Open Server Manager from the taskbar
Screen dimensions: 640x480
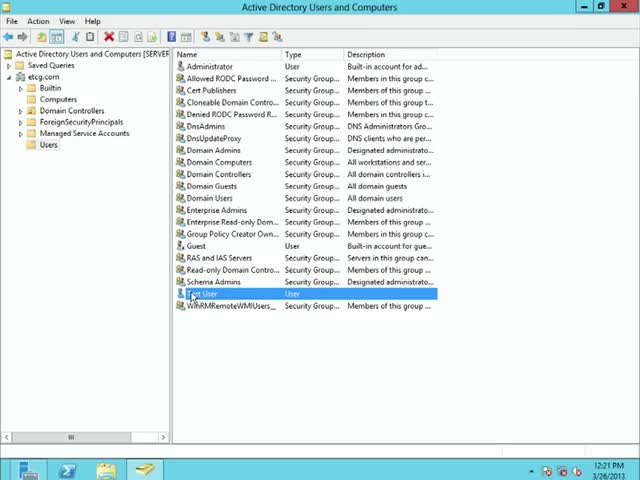click(x=28, y=470)
